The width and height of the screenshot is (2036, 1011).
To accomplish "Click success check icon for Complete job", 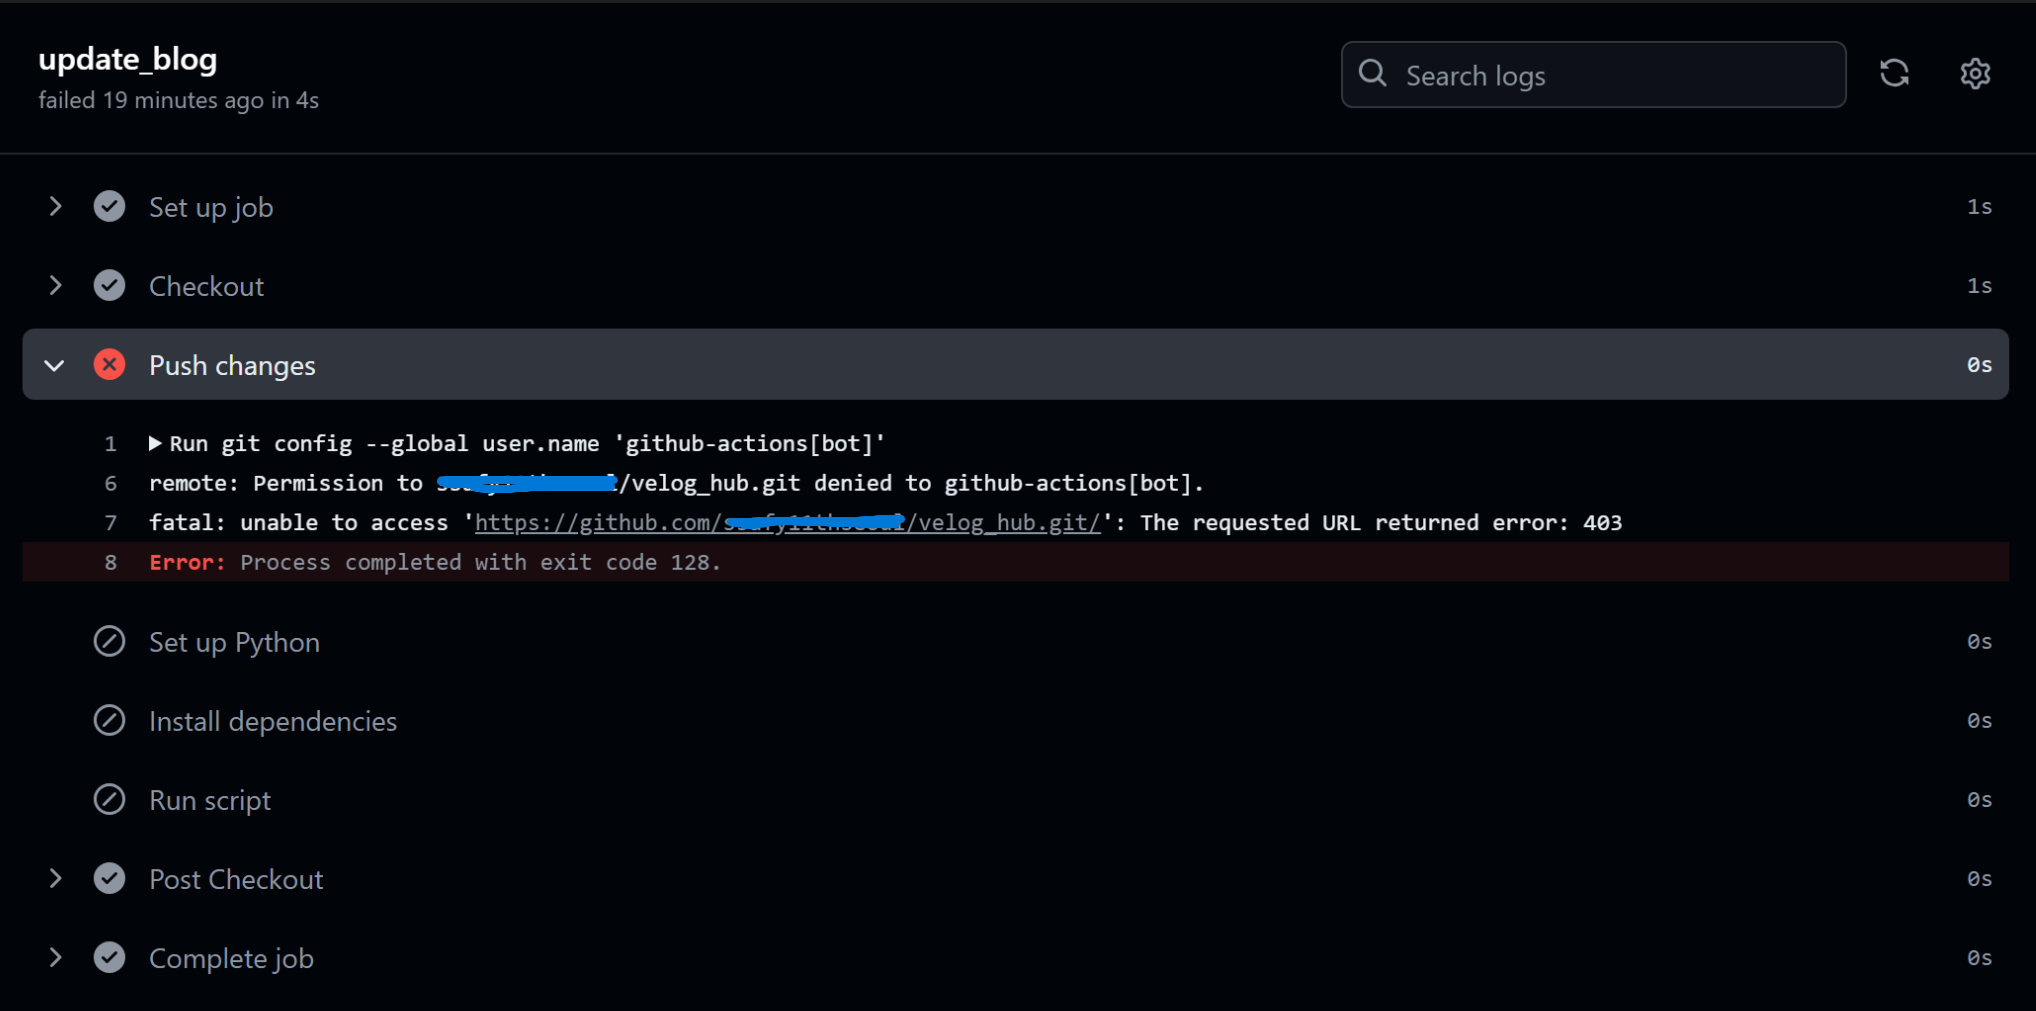I will (x=110, y=957).
